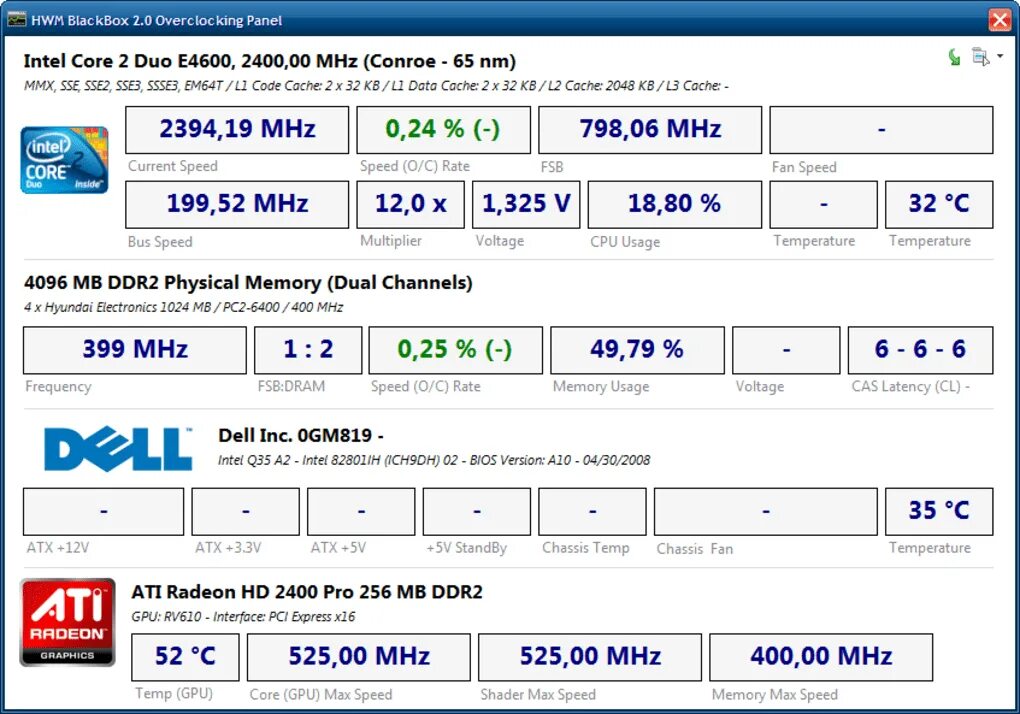Click the 6 - 6 - 6 CAS Latency box
The width and height of the screenshot is (1020, 714).
tap(920, 350)
